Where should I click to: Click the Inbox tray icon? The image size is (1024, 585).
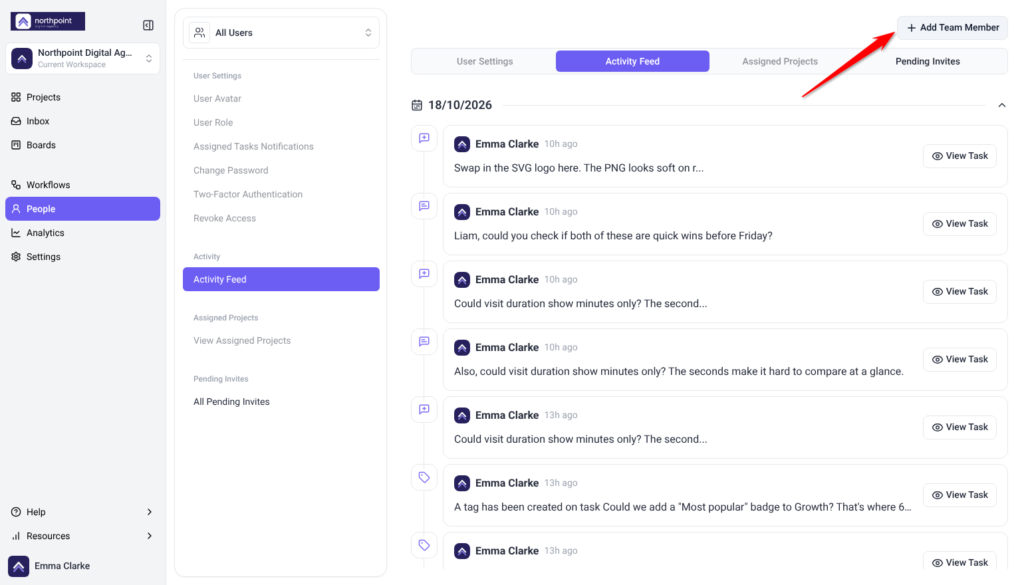coord(16,121)
